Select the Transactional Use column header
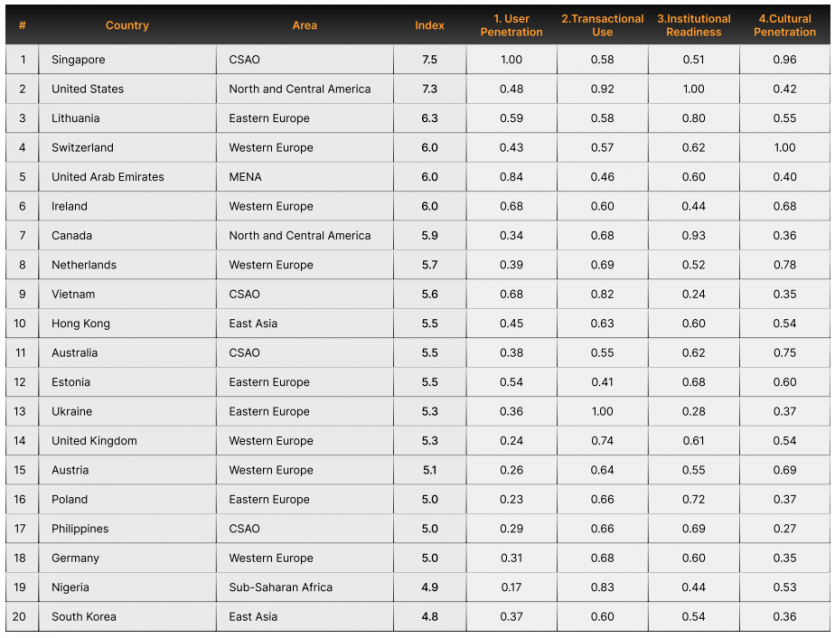 point(602,25)
